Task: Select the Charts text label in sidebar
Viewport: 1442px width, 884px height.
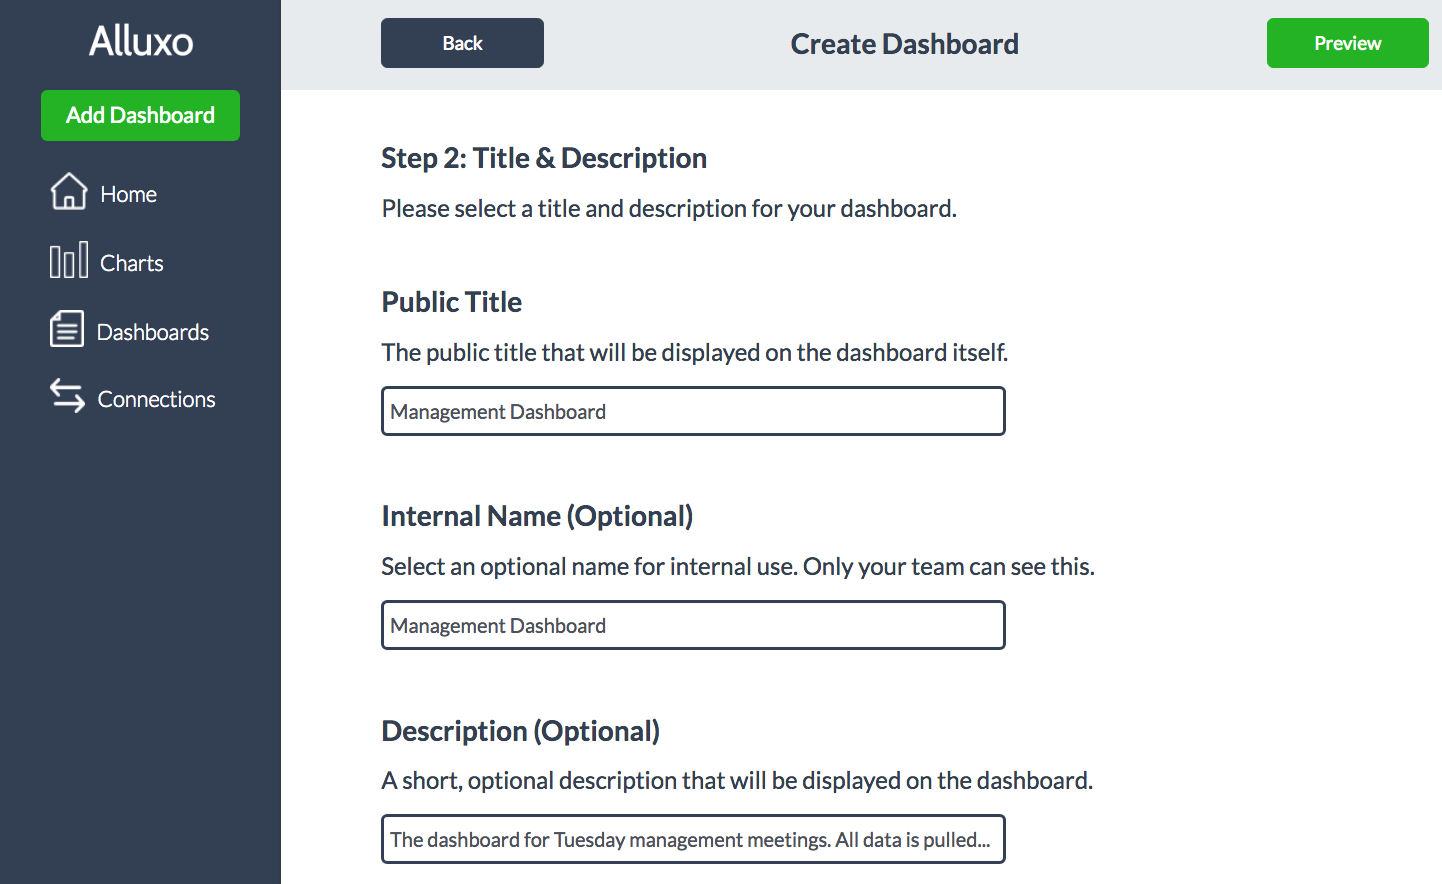Action: pyautogui.click(x=132, y=263)
